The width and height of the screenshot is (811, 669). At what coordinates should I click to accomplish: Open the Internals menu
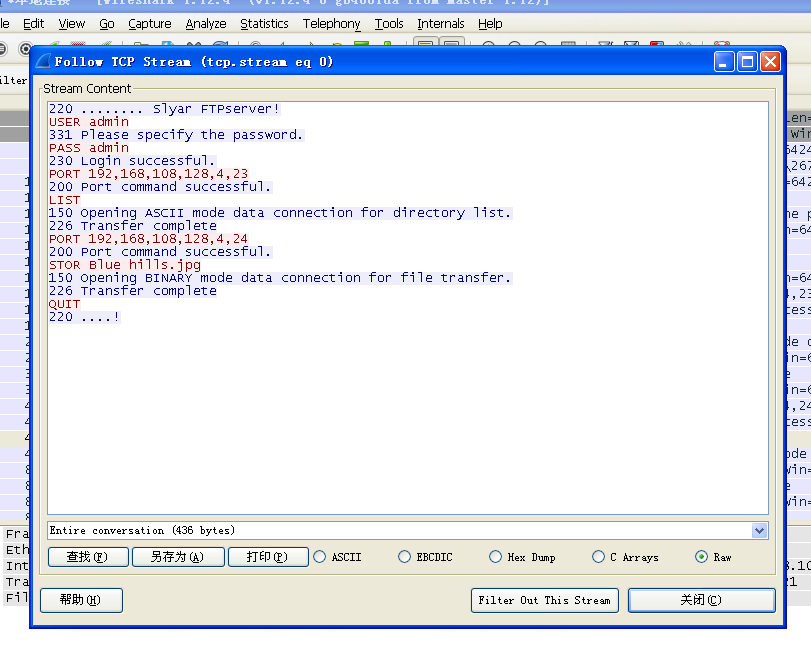point(441,24)
